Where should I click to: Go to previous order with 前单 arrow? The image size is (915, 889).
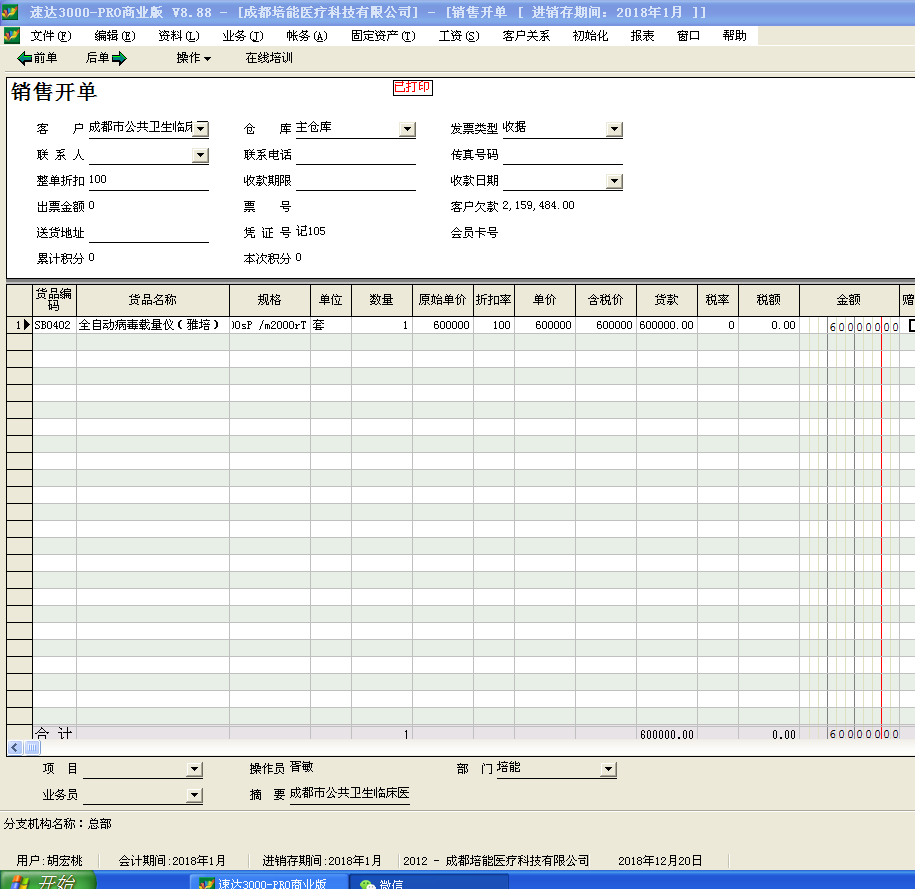click(x=38, y=58)
